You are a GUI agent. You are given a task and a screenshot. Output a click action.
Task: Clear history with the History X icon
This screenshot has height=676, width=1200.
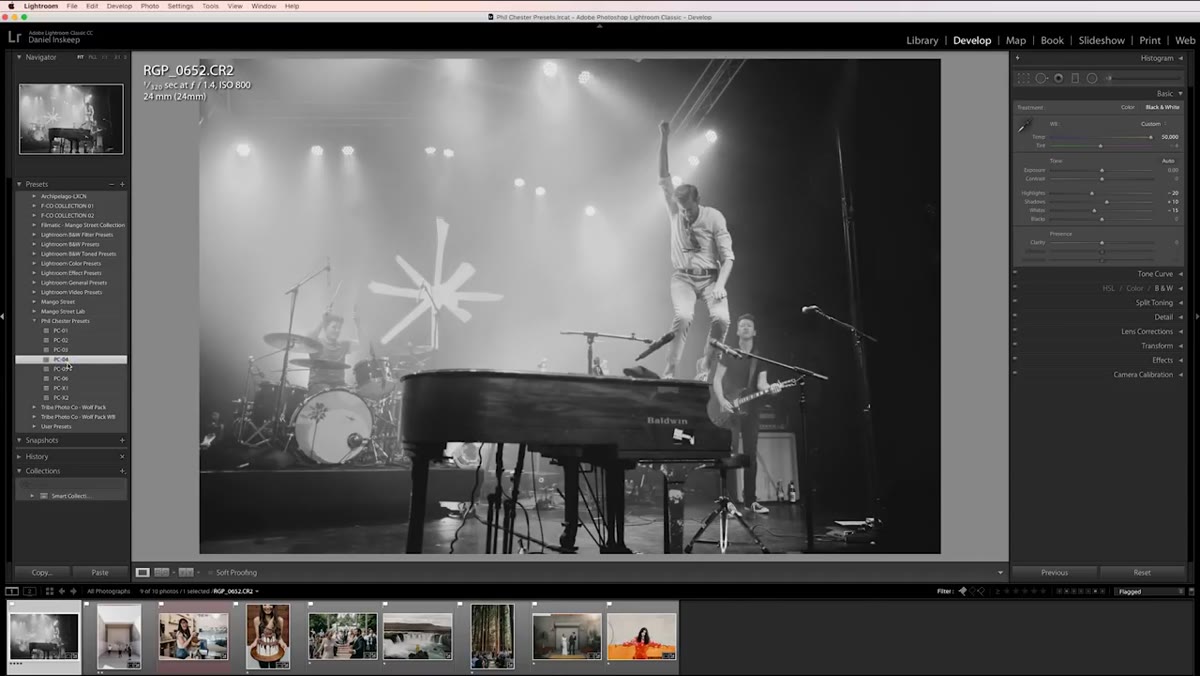[x=122, y=456]
